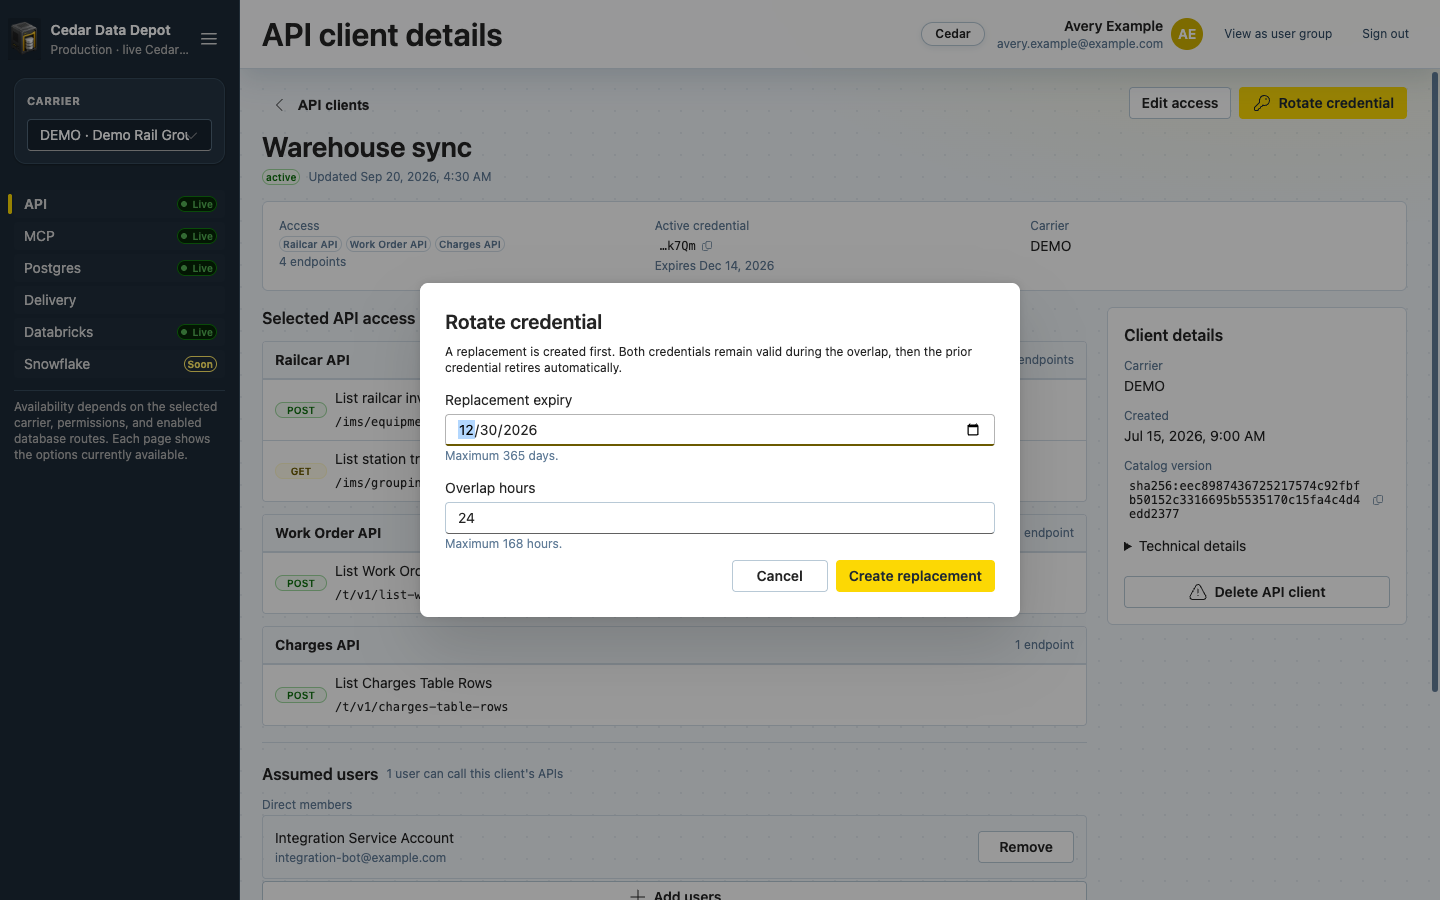Return to the API clients list link
1440x900 pixels.
(333, 105)
